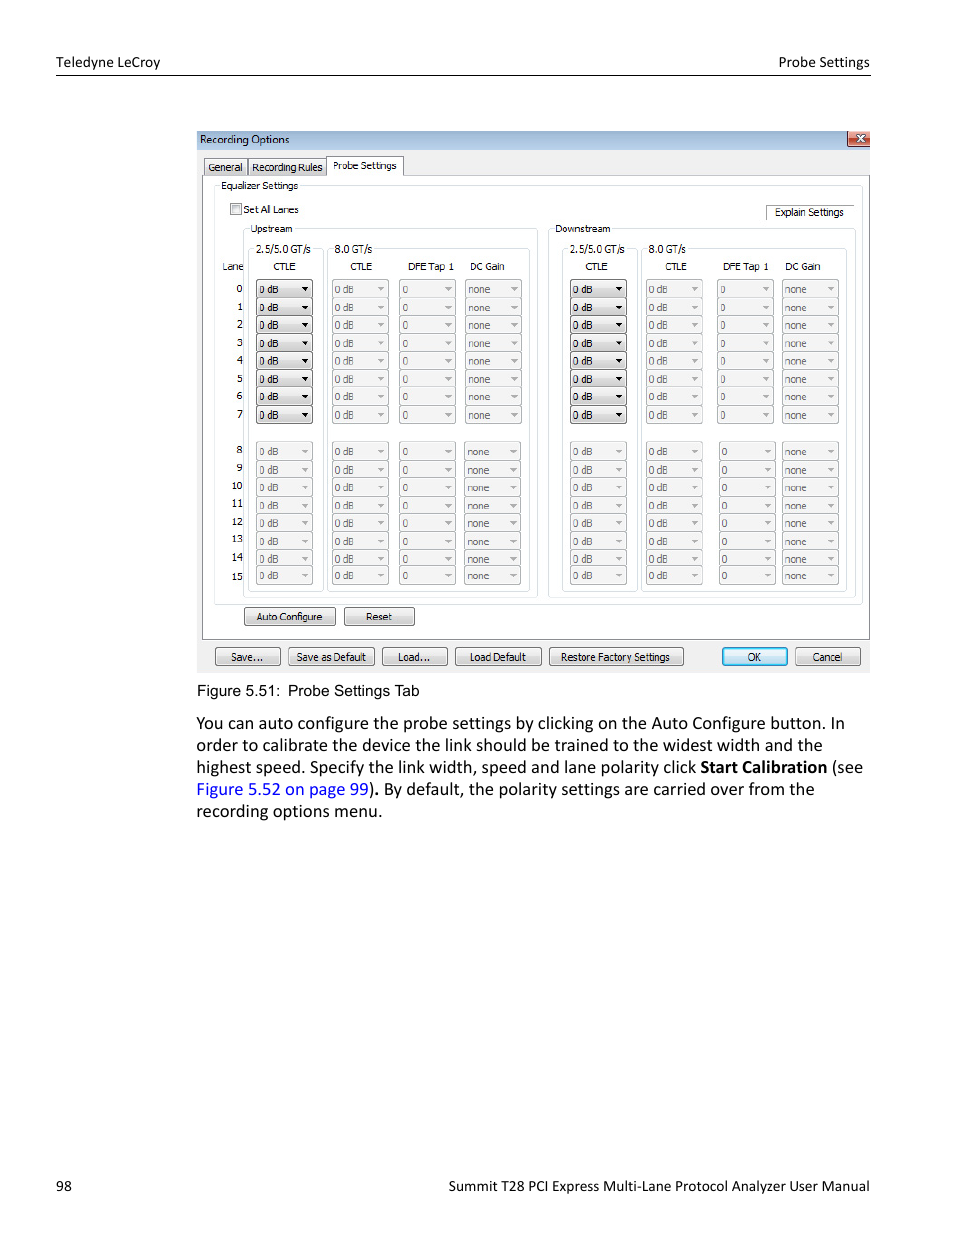This screenshot has width=954, height=1235.
Task: Open the DFE Tap 1 dropdown for Downstream Lane 5
Action: (744, 378)
